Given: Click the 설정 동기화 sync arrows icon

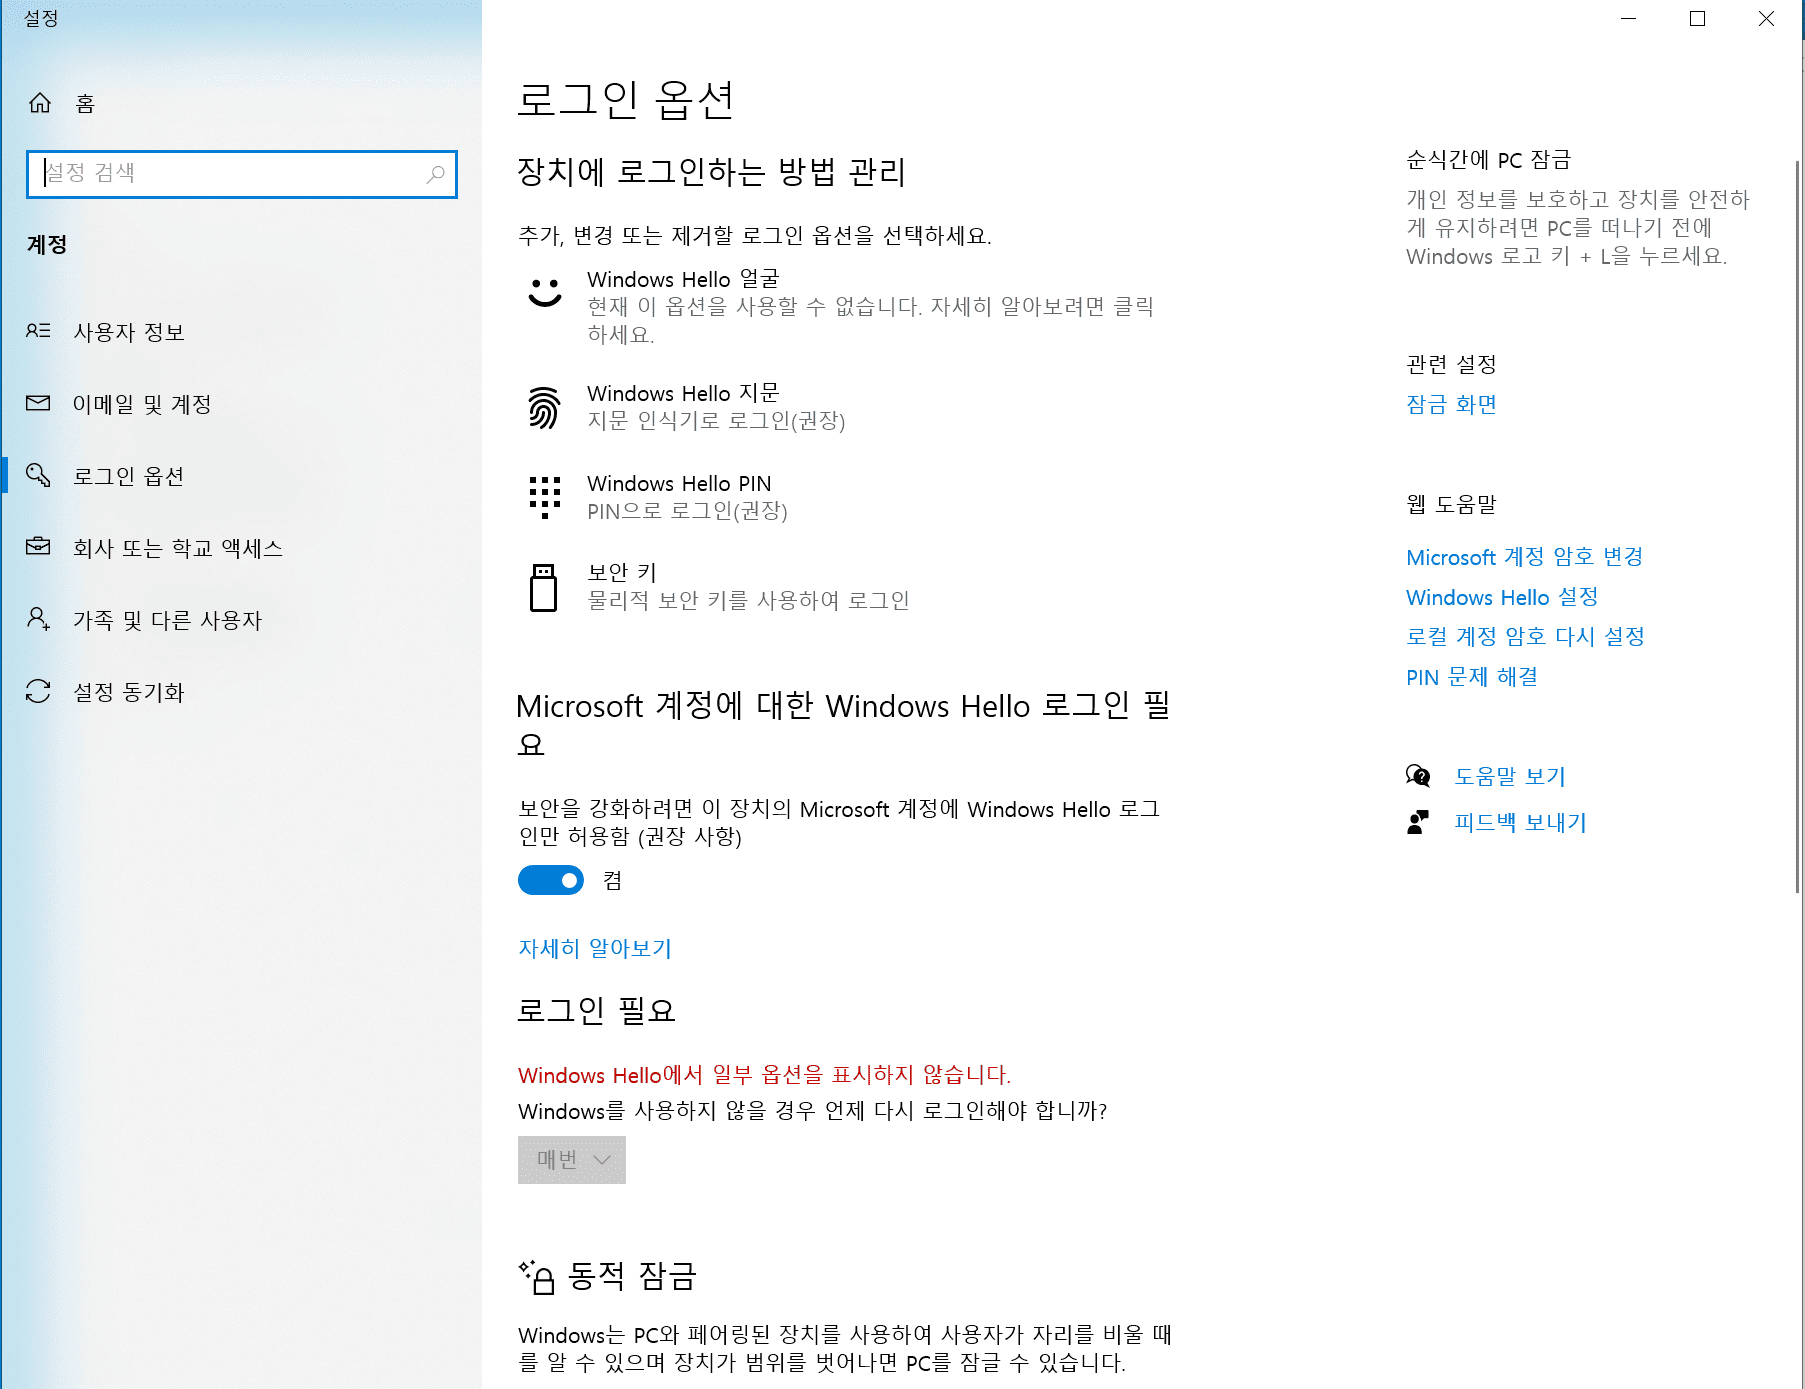Looking at the screenshot, I should point(38,691).
